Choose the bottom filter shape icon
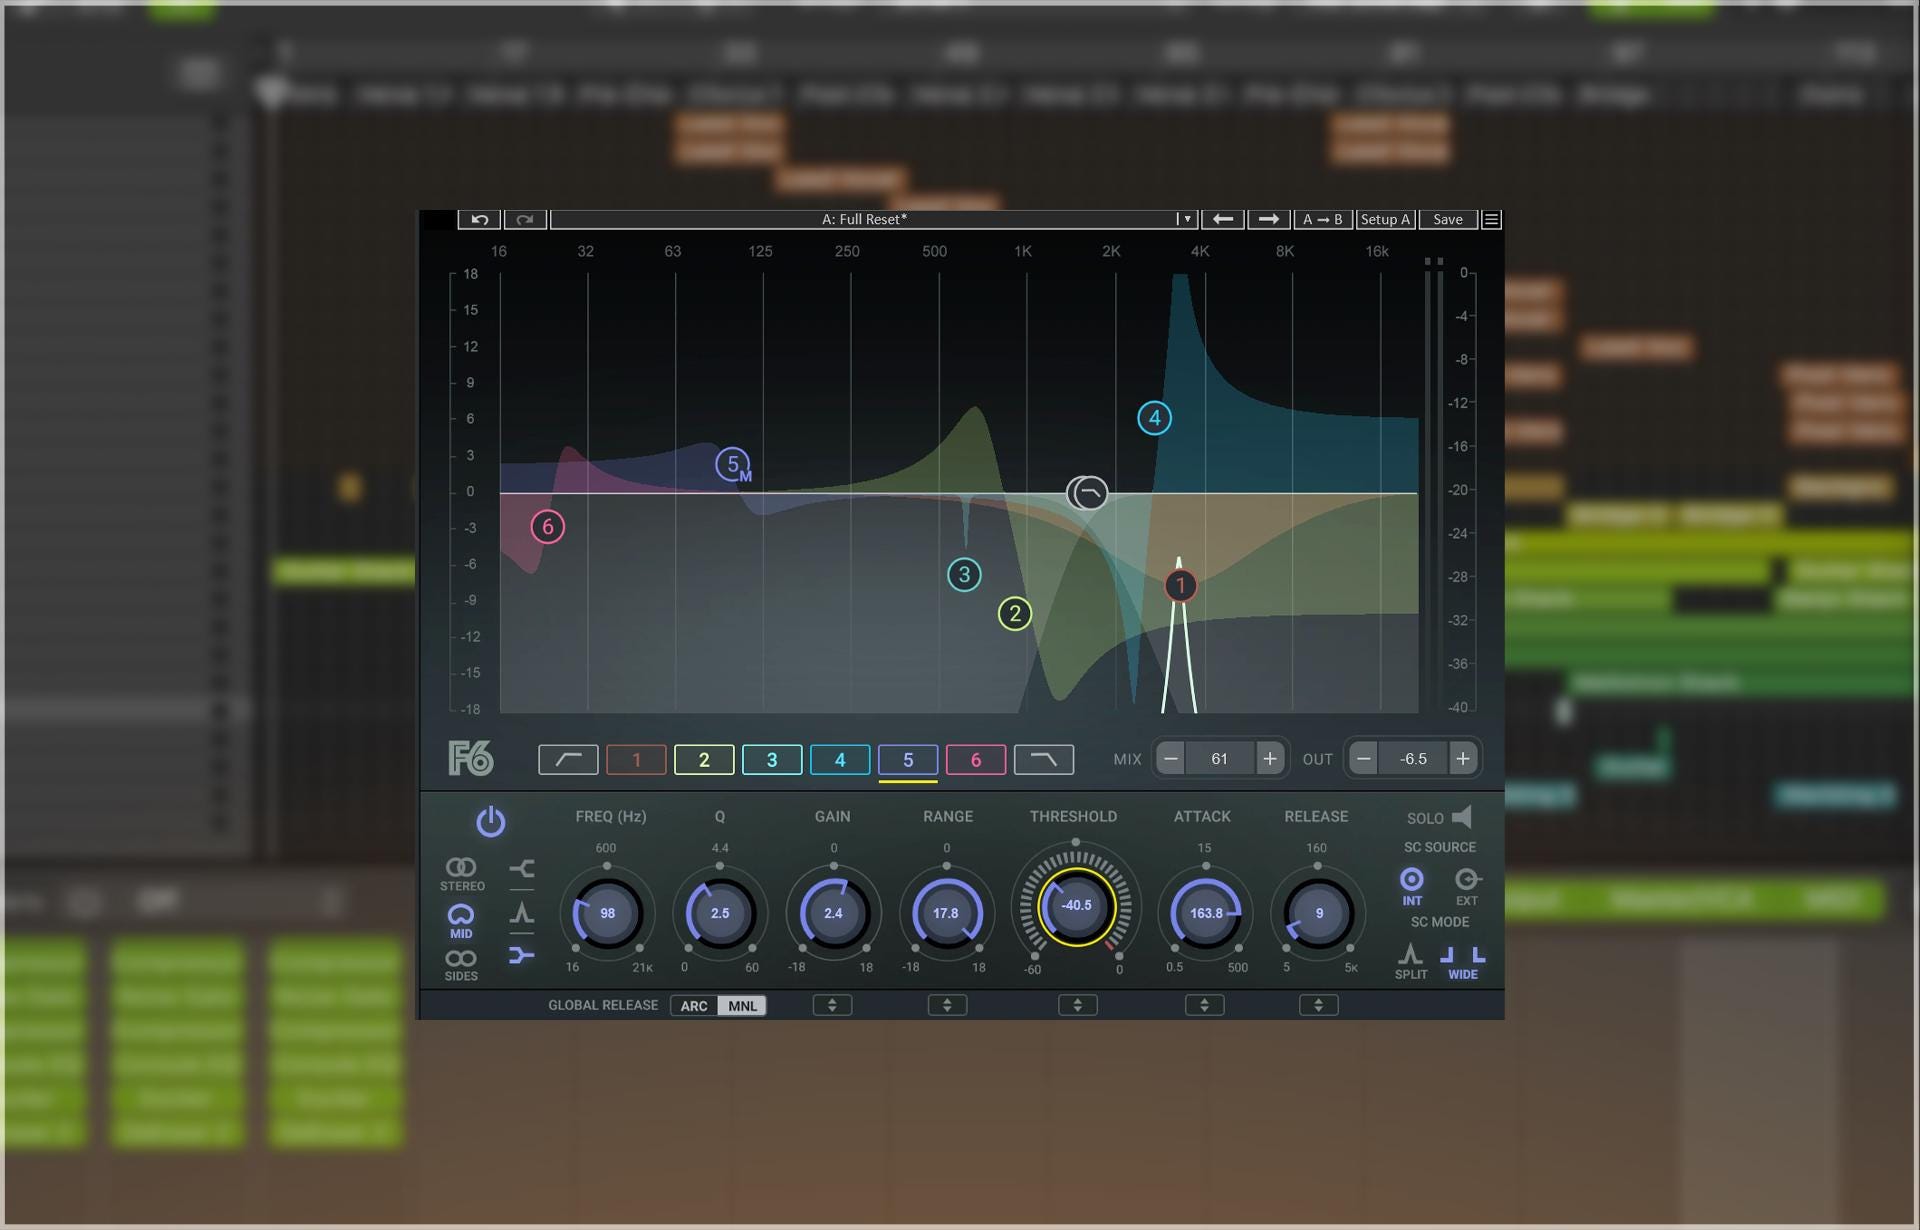The height and width of the screenshot is (1230, 1920). click(x=521, y=955)
